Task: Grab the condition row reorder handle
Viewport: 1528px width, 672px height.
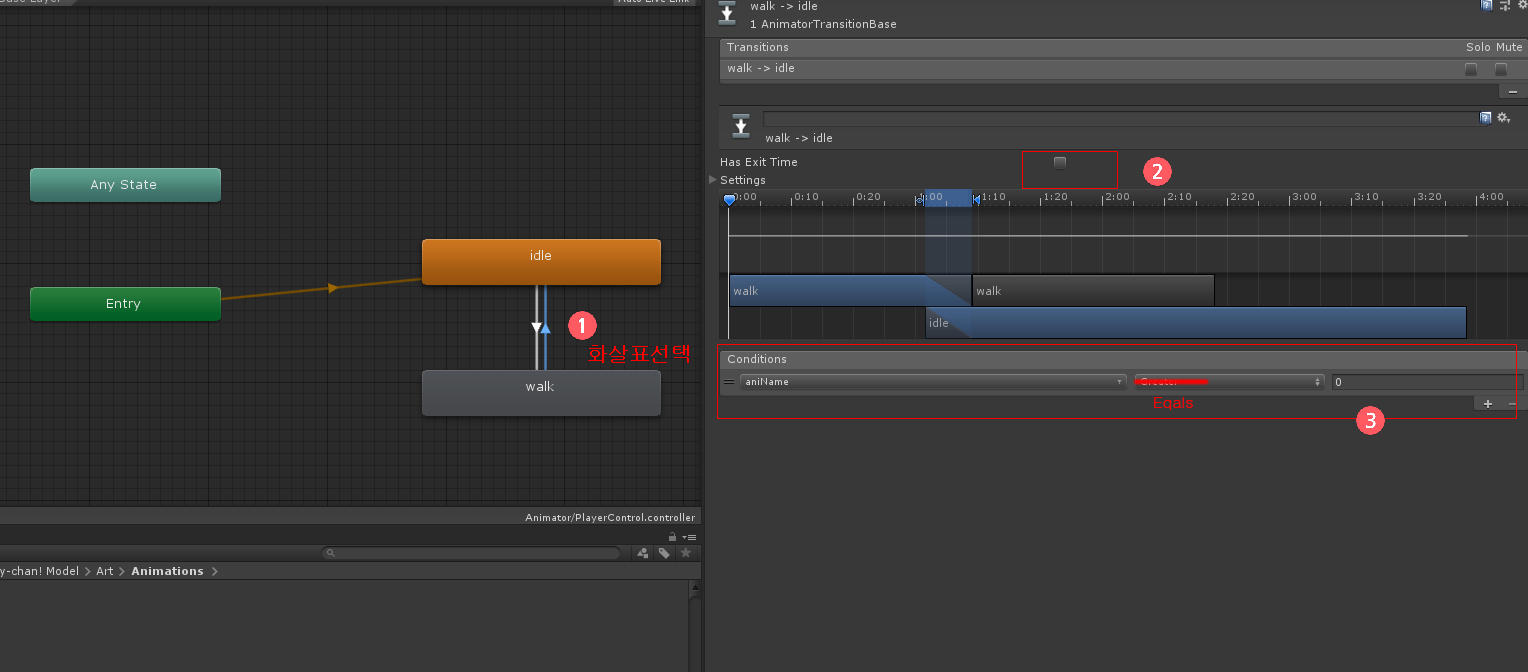Action: click(729, 382)
